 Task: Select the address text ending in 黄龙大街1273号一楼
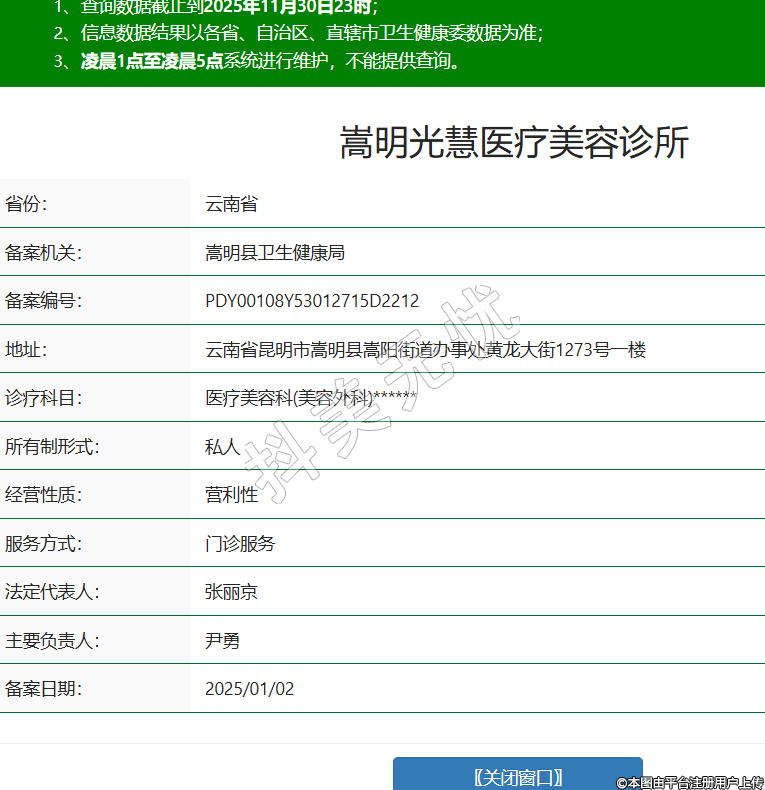pyautogui.click(x=425, y=350)
